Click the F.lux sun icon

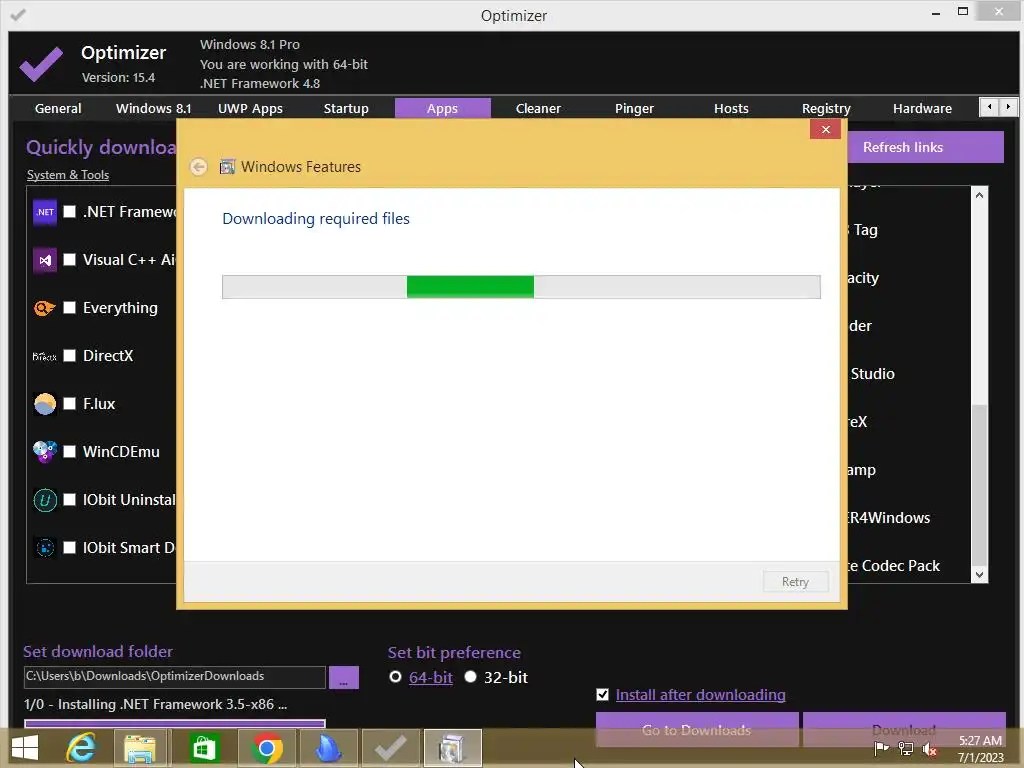coord(44,404)
